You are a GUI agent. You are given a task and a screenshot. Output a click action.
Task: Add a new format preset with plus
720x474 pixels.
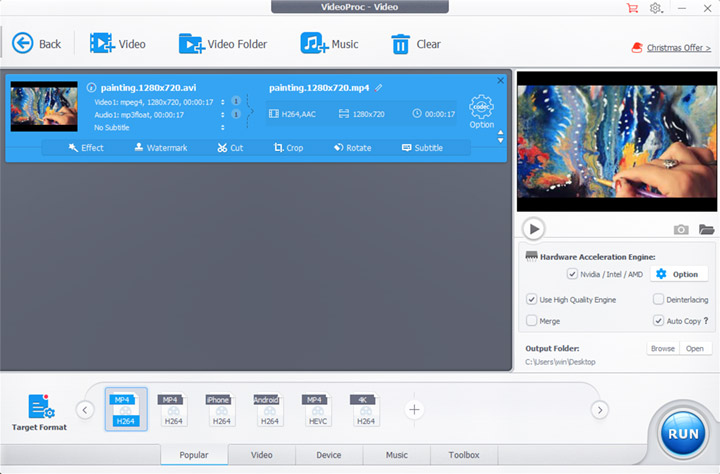tap(414, 410)
